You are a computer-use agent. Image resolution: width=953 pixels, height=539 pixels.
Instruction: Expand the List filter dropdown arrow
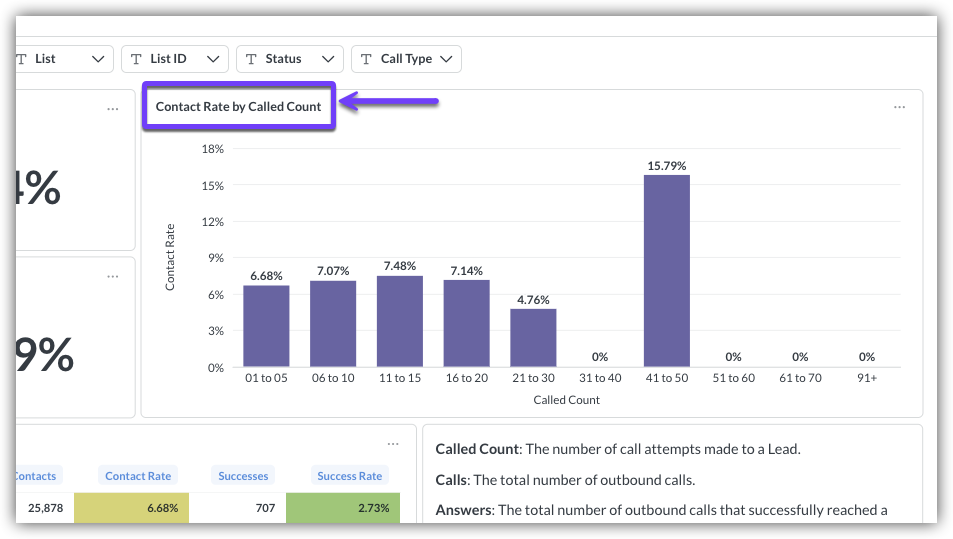pyautogui.click(x=98, y=59)
